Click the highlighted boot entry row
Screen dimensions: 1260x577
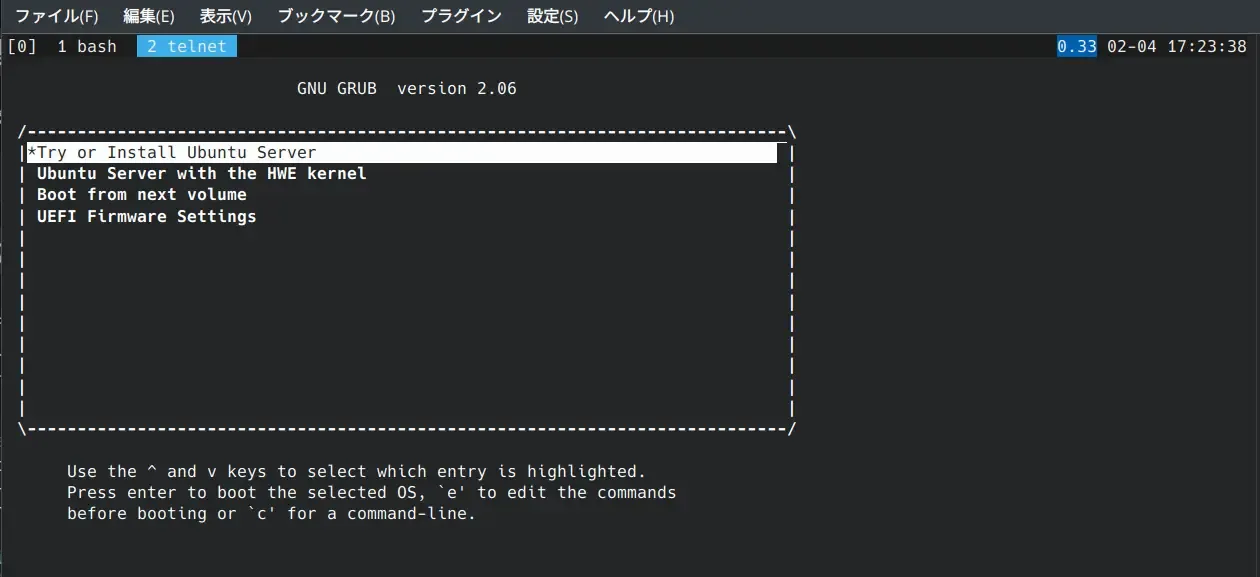[400, 152]
